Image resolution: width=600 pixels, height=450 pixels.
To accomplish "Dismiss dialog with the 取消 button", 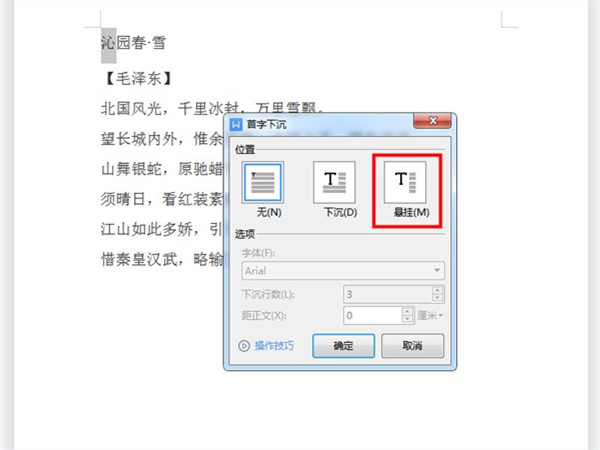I will point(412,346).
